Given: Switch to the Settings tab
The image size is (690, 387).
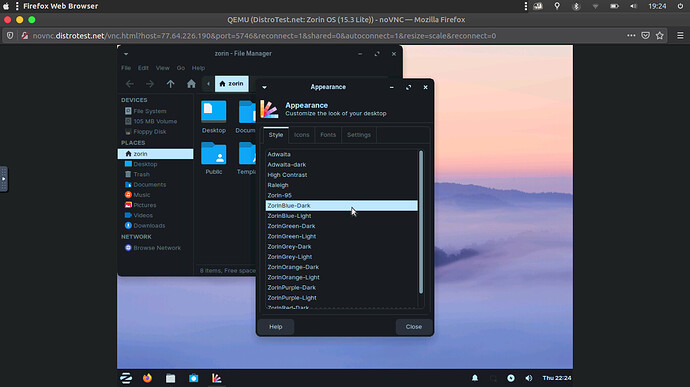Looking at the screenshot, I should (x=359, y=135).
